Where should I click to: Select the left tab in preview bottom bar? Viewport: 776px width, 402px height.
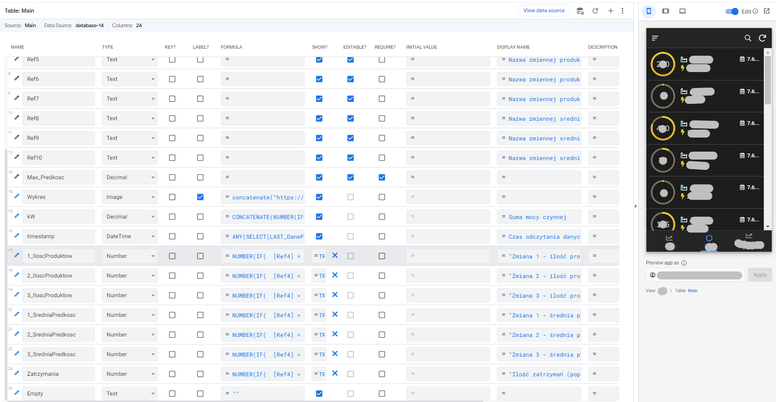pyautogui.click(x=670, y=242)
